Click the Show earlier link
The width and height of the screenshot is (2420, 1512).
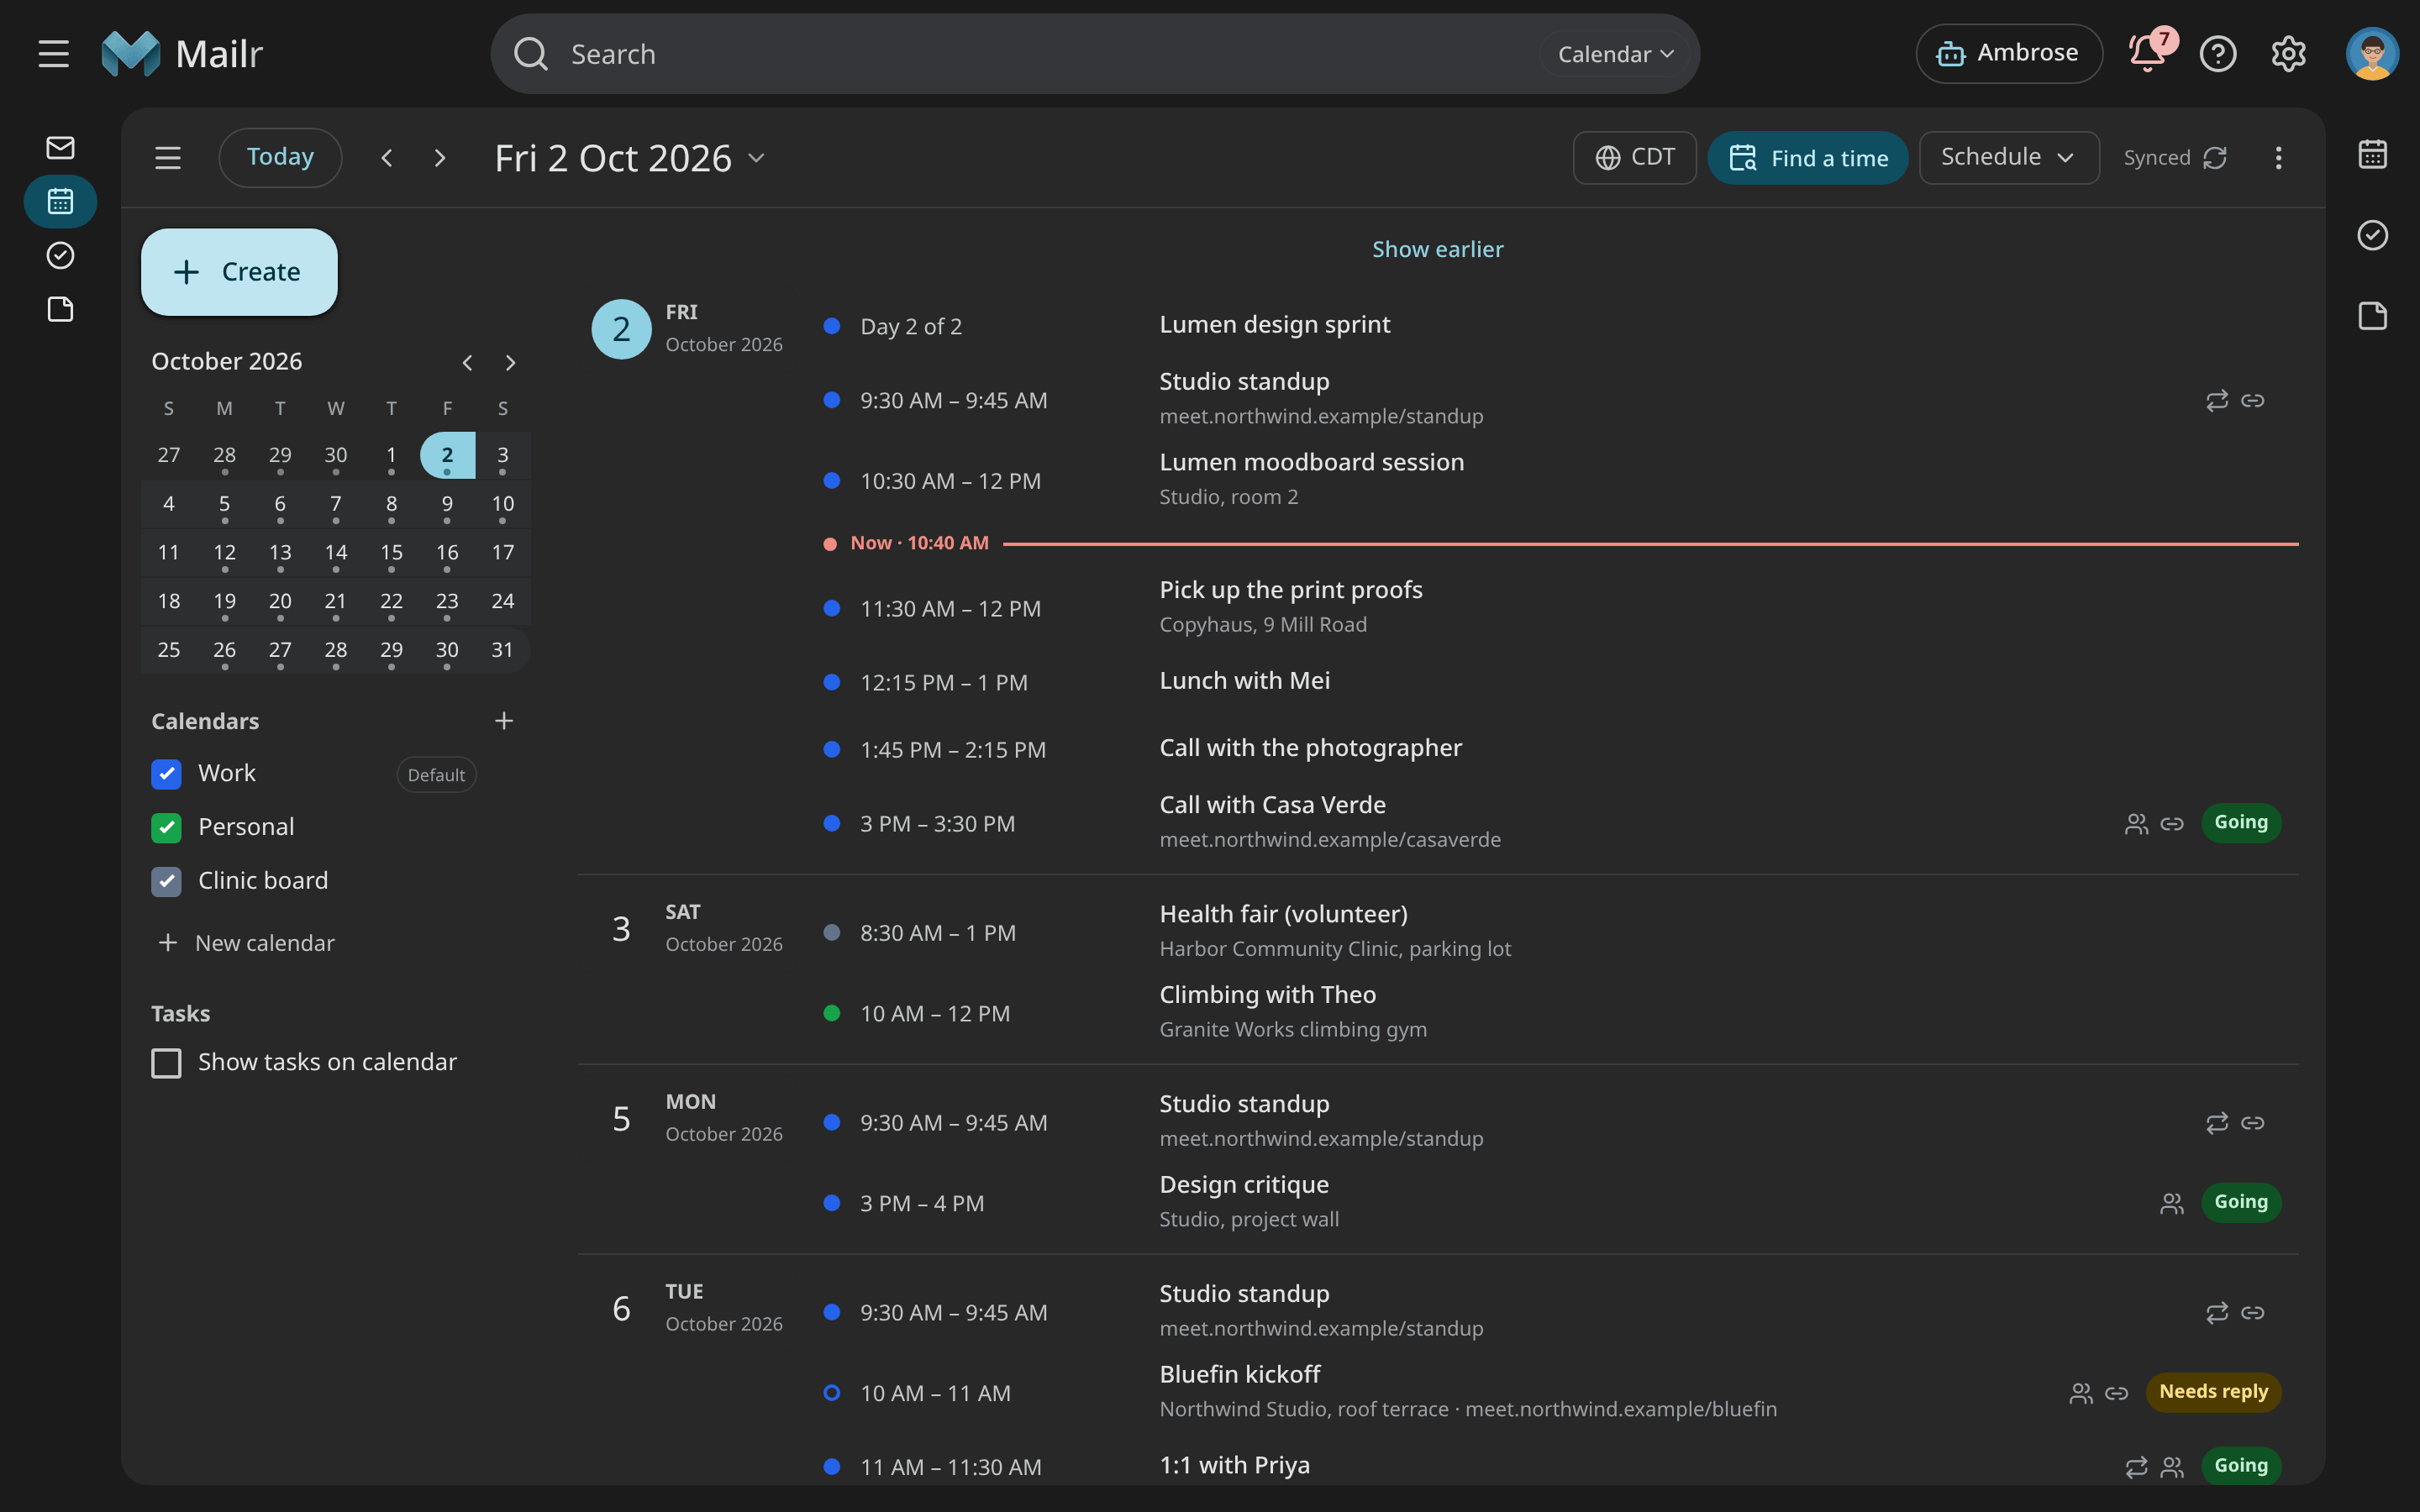tap(1437, 250)
